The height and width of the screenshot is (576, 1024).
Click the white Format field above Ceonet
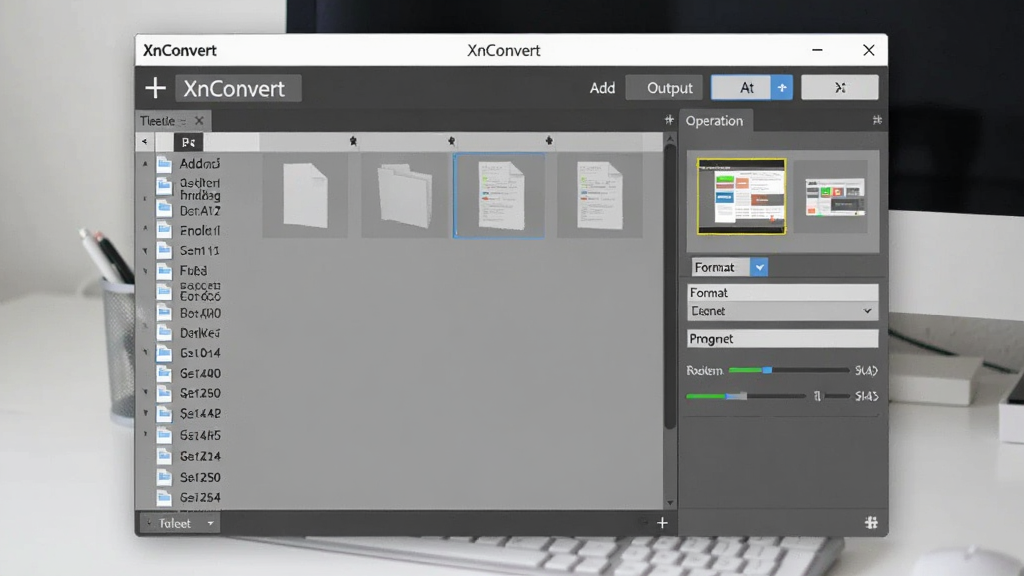[782, 293]
